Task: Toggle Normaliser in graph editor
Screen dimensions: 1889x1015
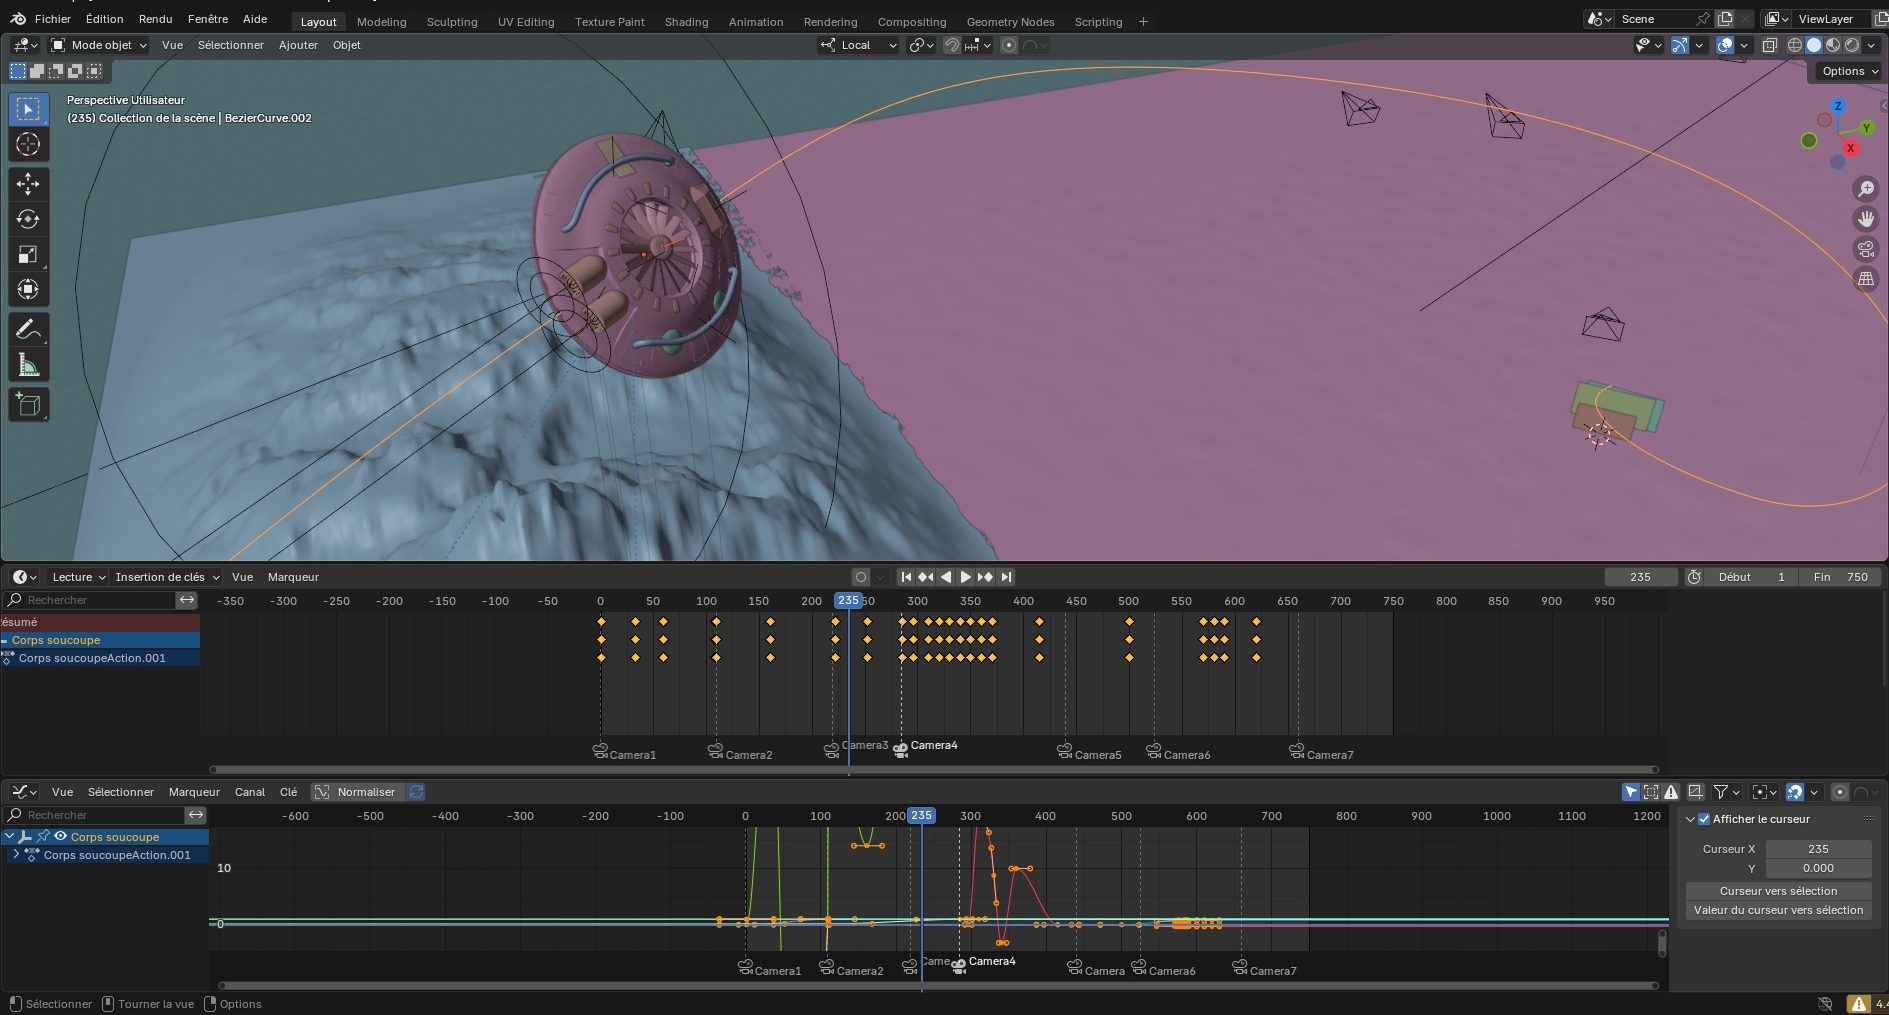Action: coord(356,792)
